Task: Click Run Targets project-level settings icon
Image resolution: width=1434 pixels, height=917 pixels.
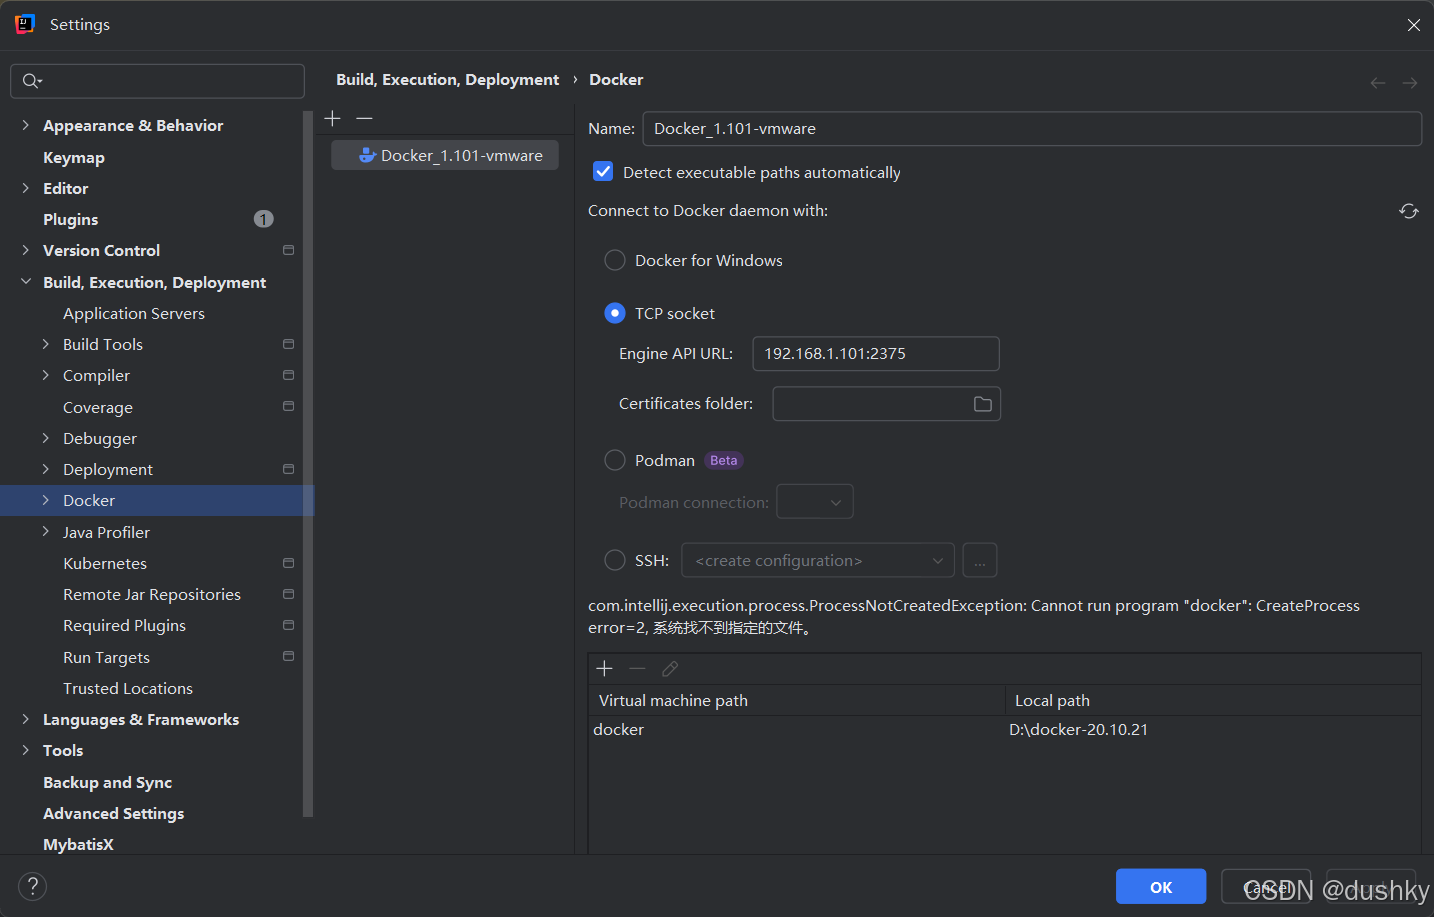Action: (288, 657)
